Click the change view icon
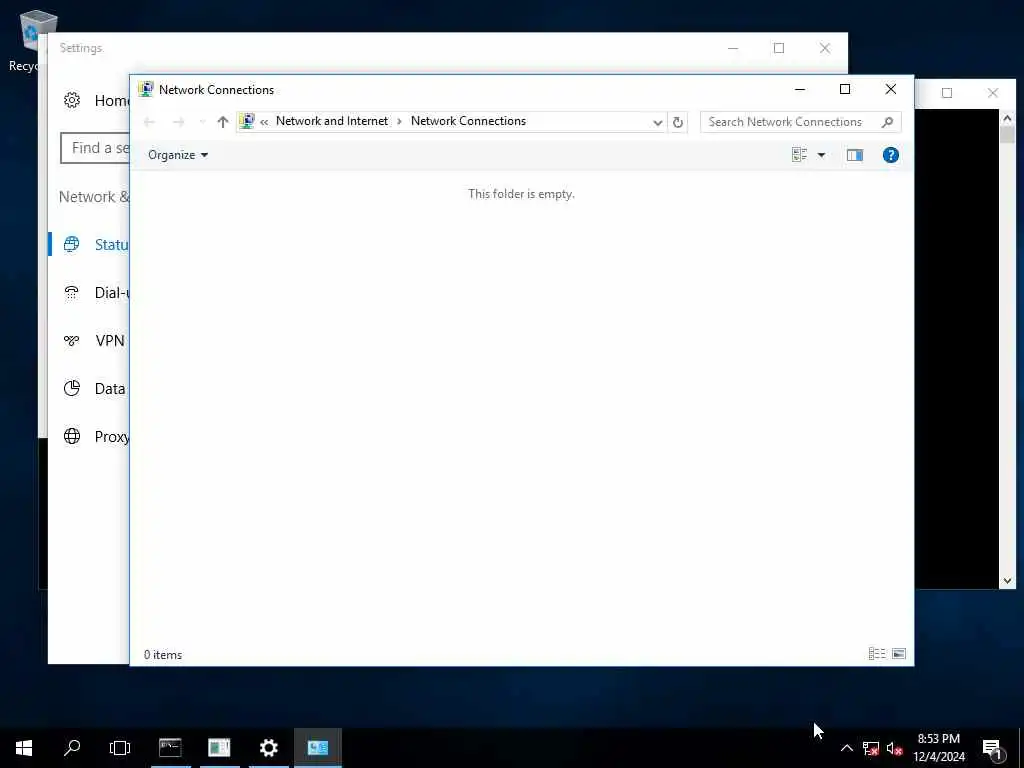 (799, 155)
